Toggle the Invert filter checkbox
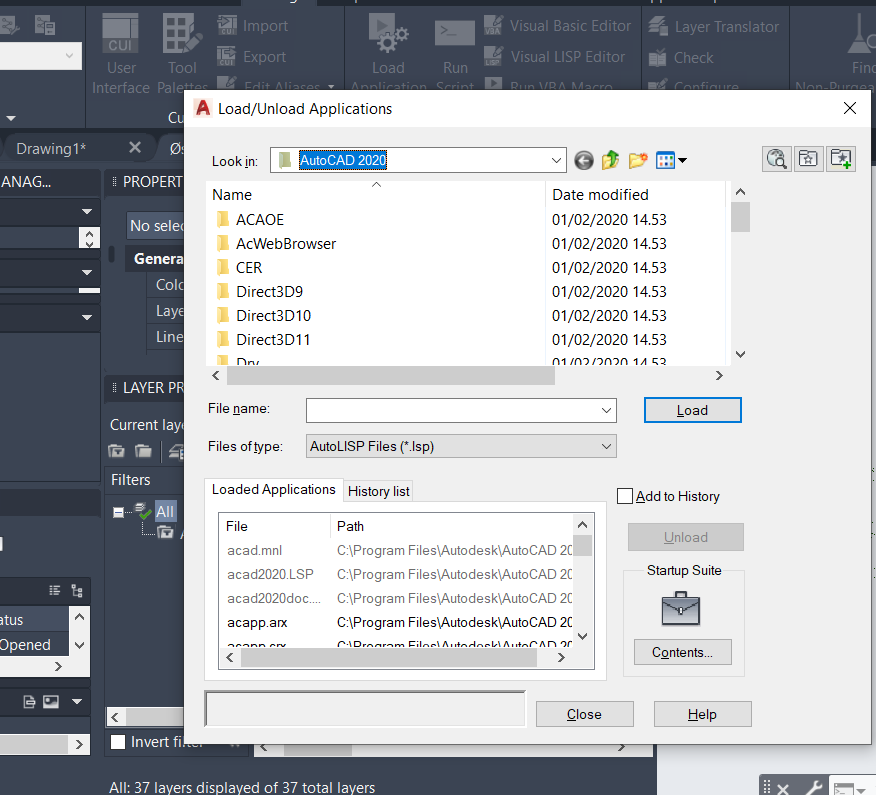This screenshot has width=876, height=795. [x=118, y=742]
